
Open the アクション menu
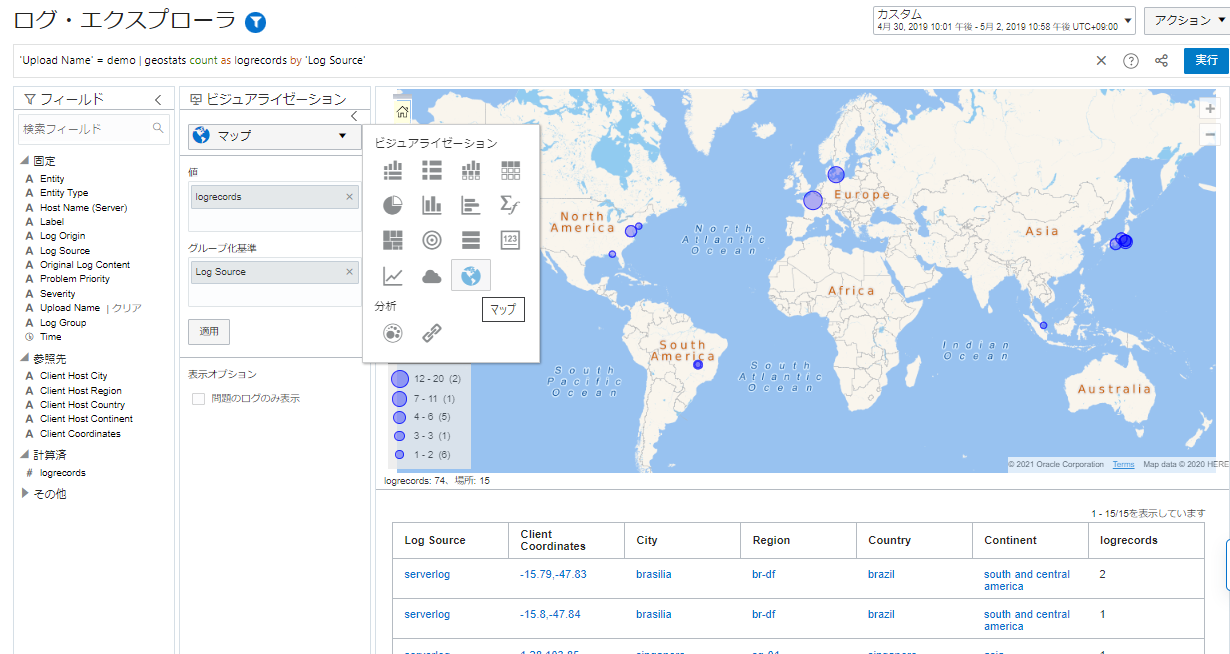point(1187,20)
